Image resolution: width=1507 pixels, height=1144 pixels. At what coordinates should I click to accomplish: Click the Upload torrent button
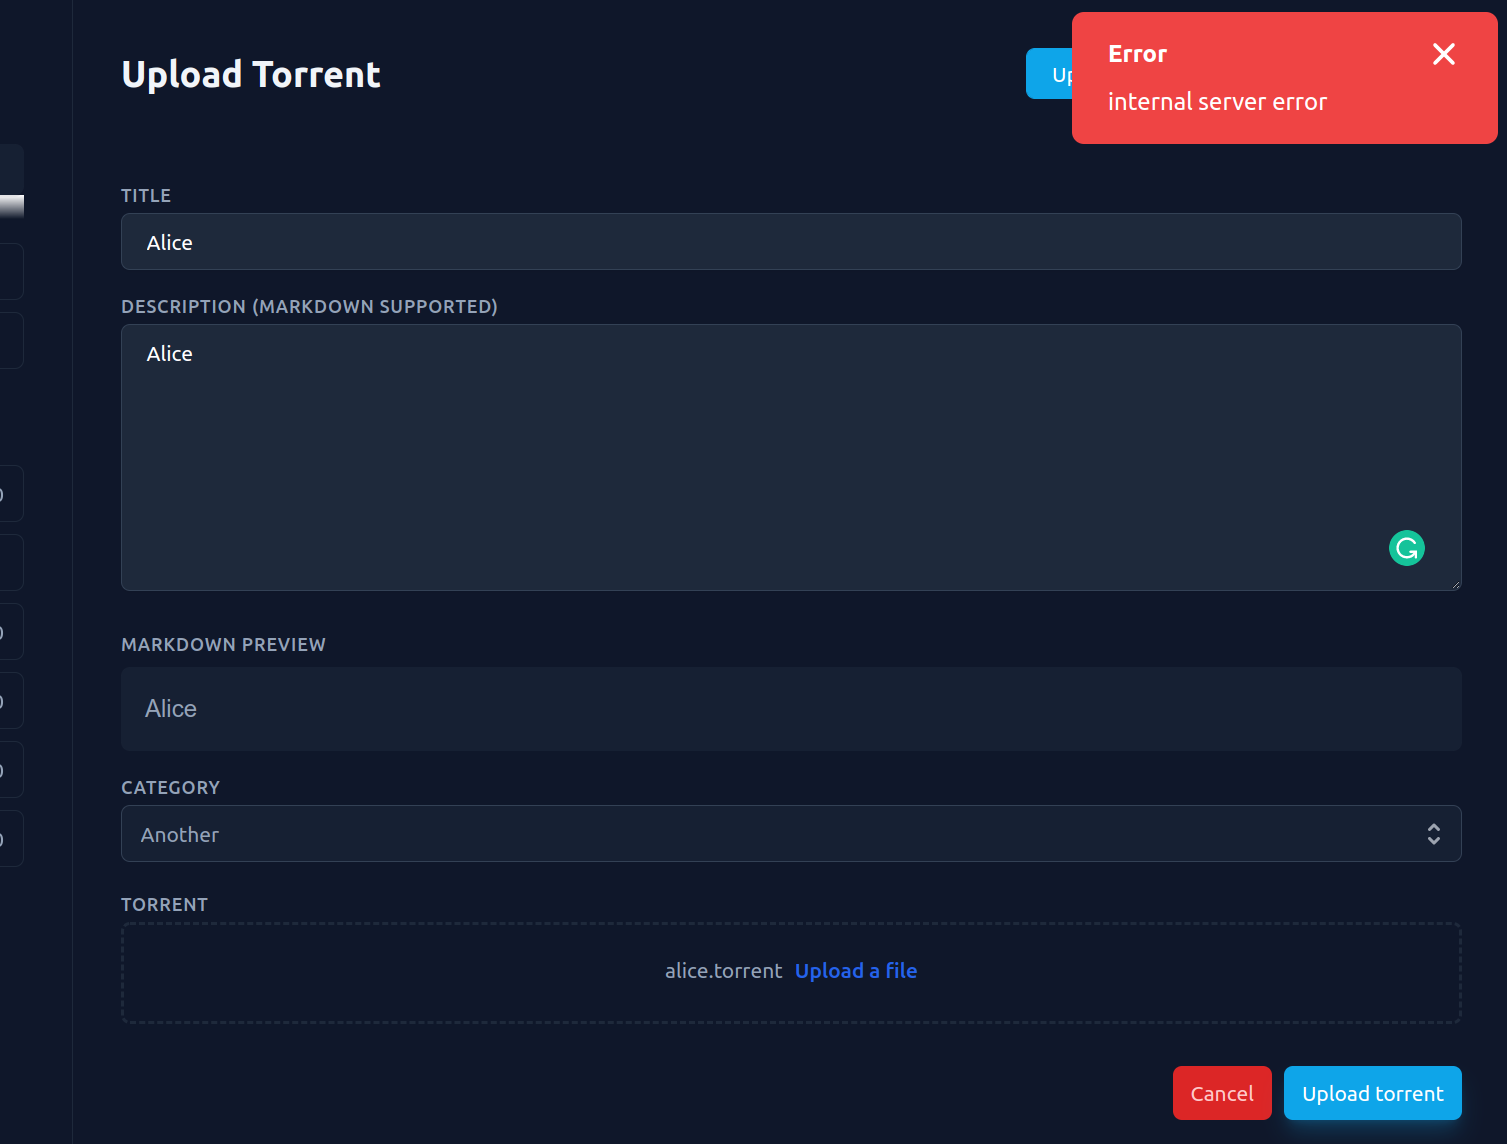pyautogui.click(x=1372, y=1093)
